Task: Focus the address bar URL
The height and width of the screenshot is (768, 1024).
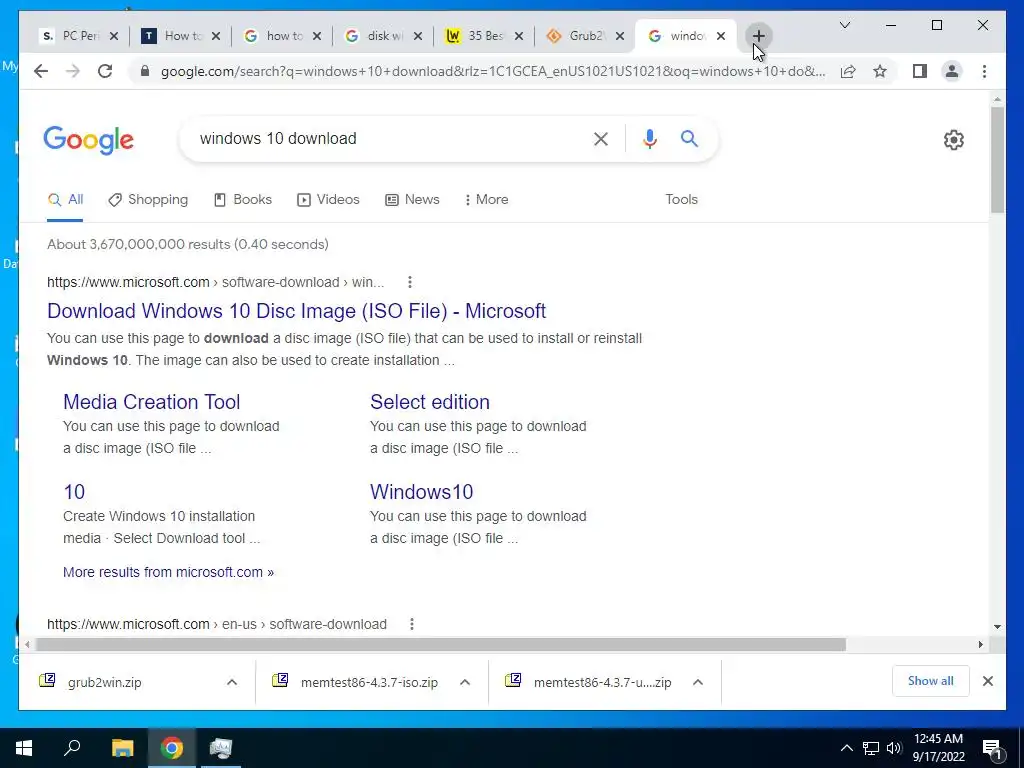Action: [493, 71]
